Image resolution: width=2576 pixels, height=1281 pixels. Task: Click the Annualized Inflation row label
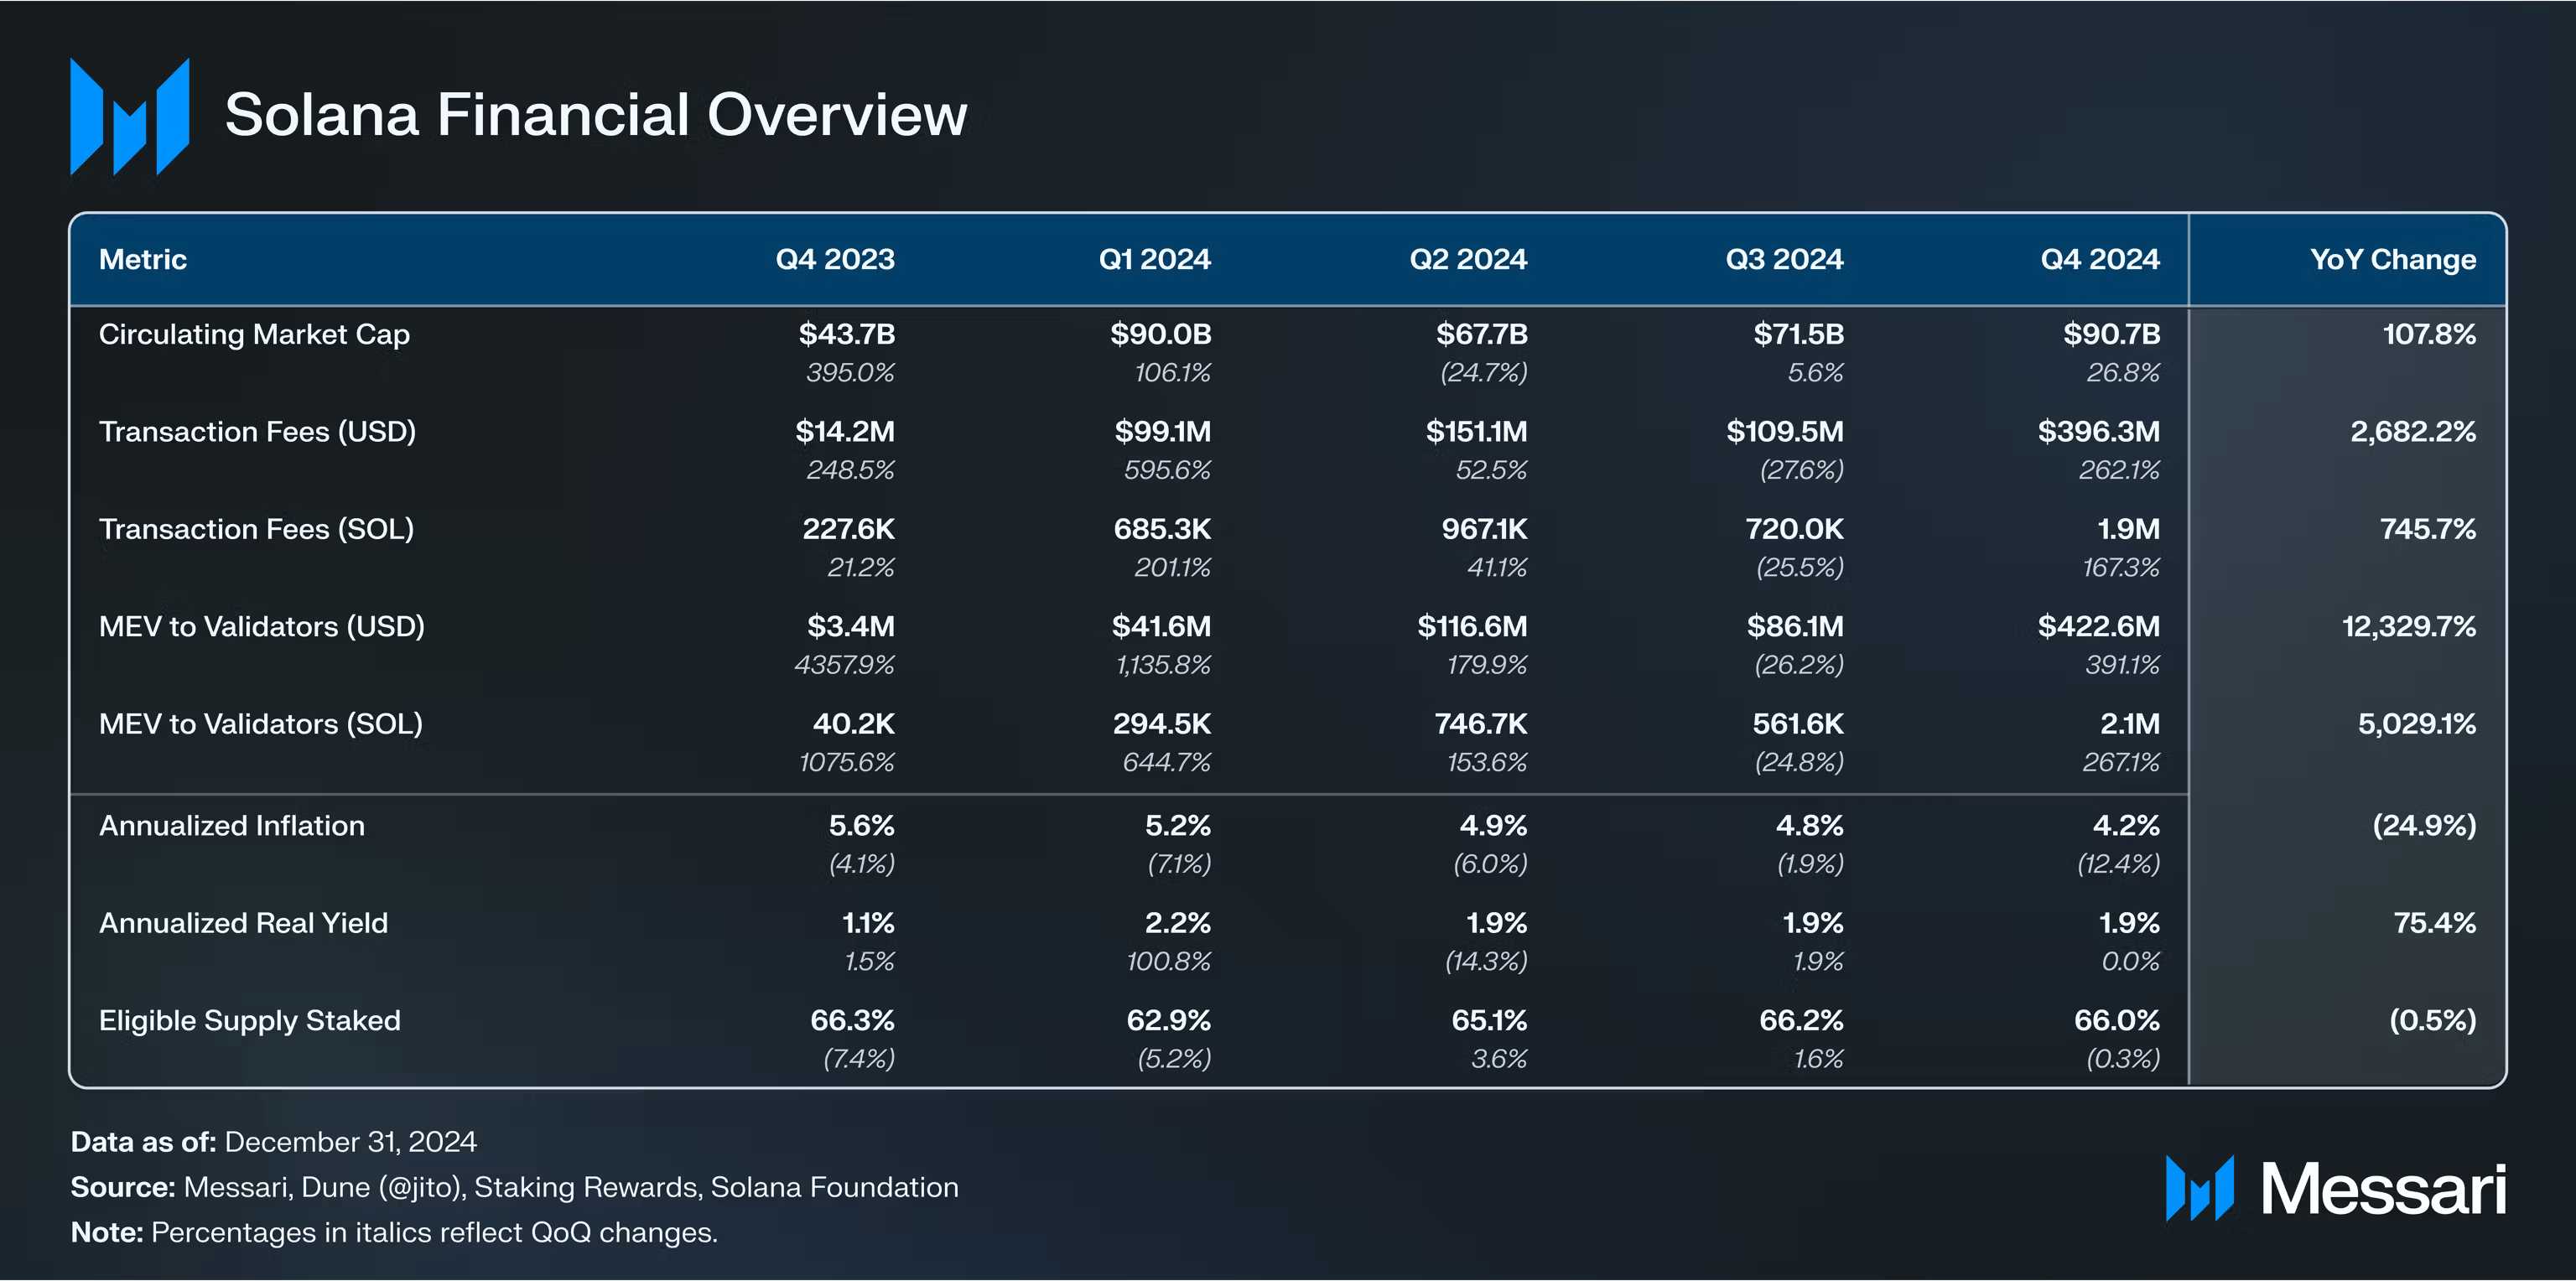232,826
